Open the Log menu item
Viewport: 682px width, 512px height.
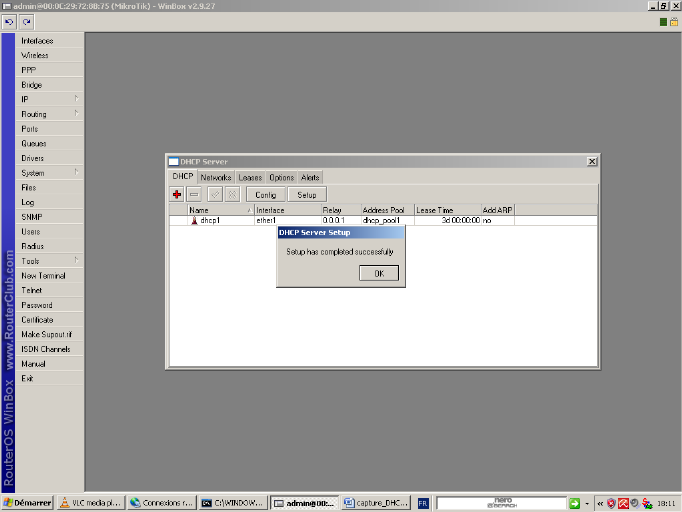click(x=49, y=202)
